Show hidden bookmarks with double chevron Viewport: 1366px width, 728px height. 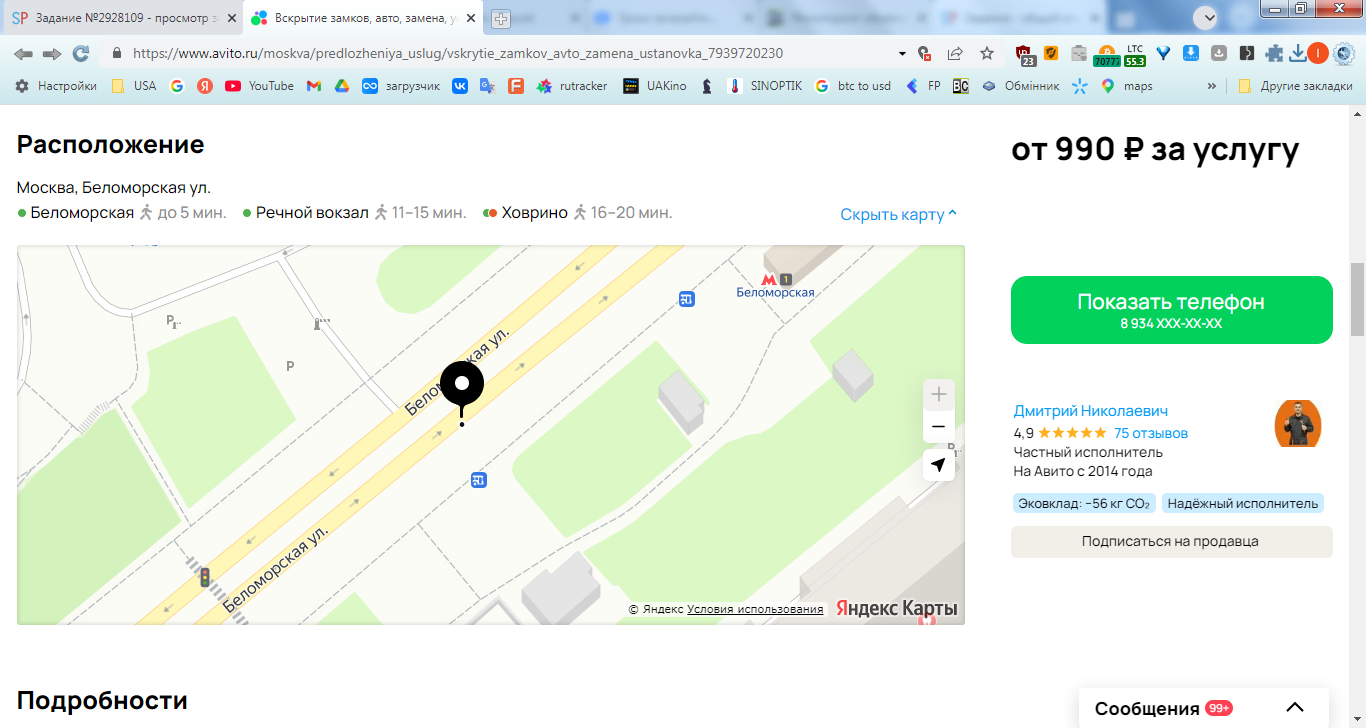click(1212, 86)
